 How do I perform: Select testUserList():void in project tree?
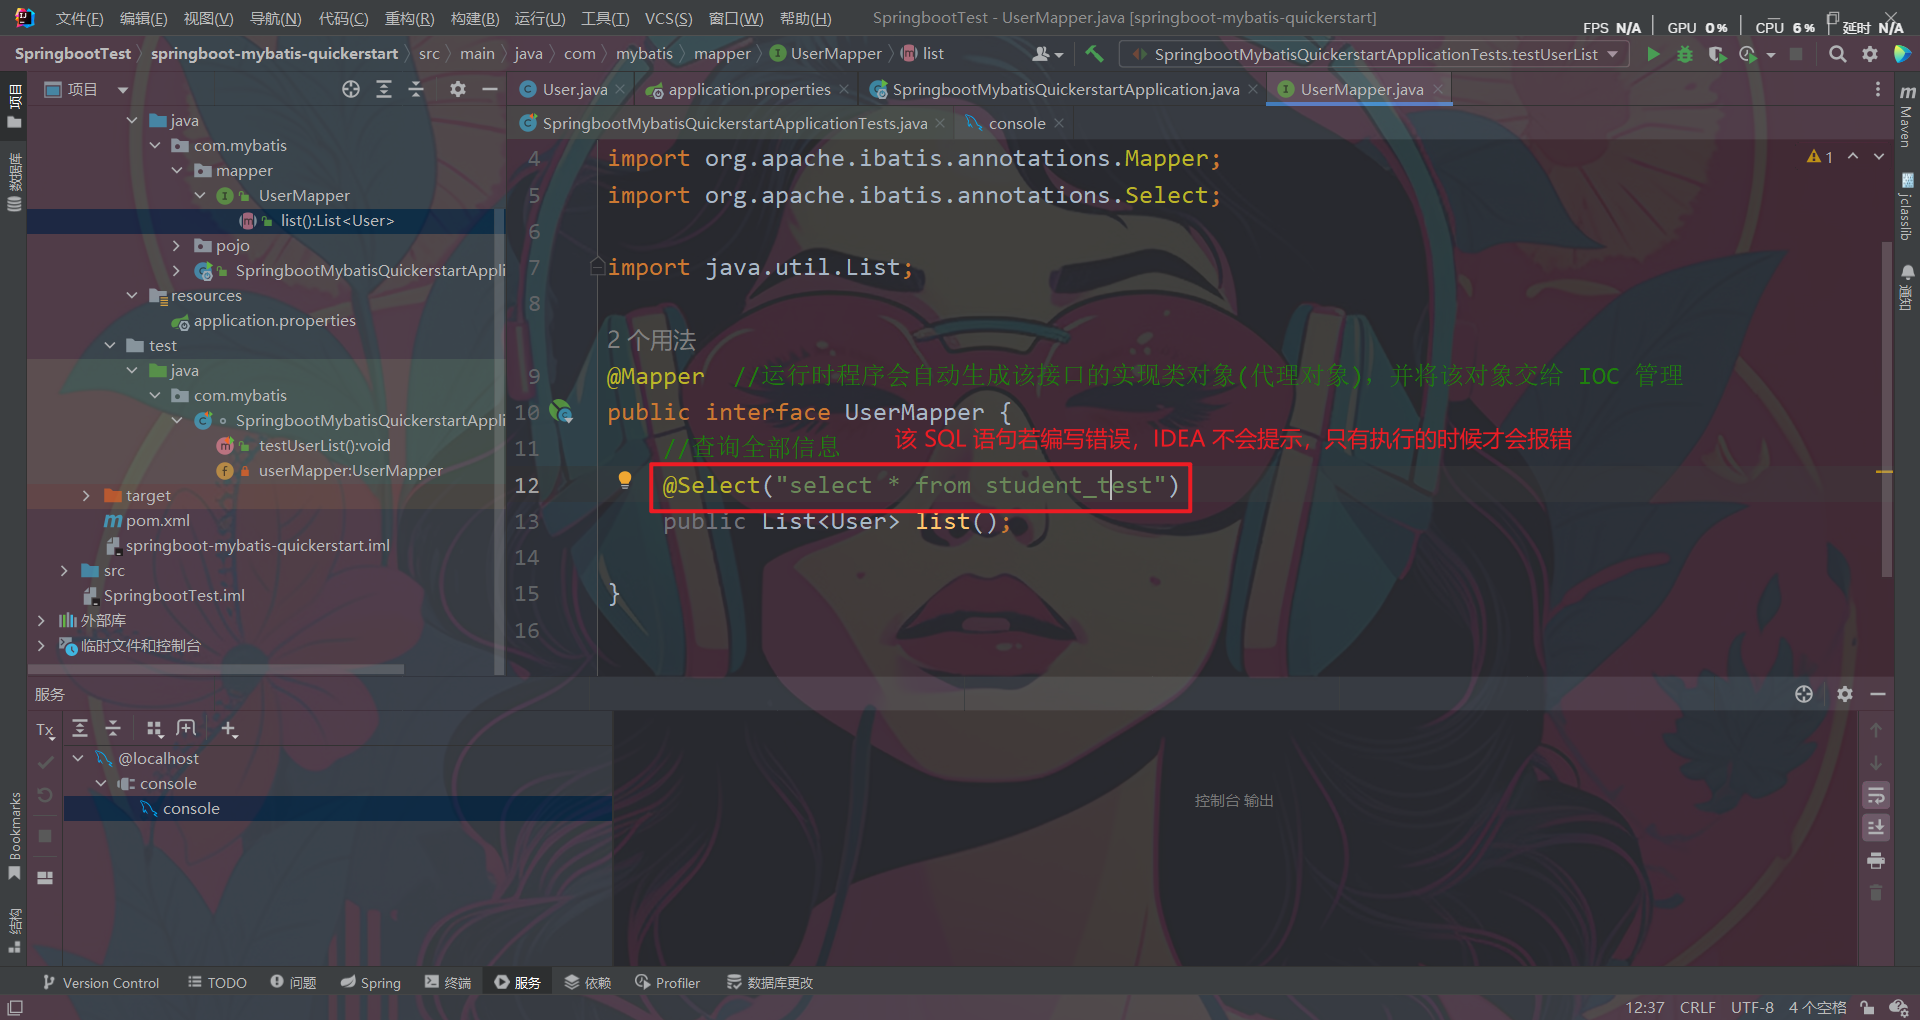pos(325,446)
